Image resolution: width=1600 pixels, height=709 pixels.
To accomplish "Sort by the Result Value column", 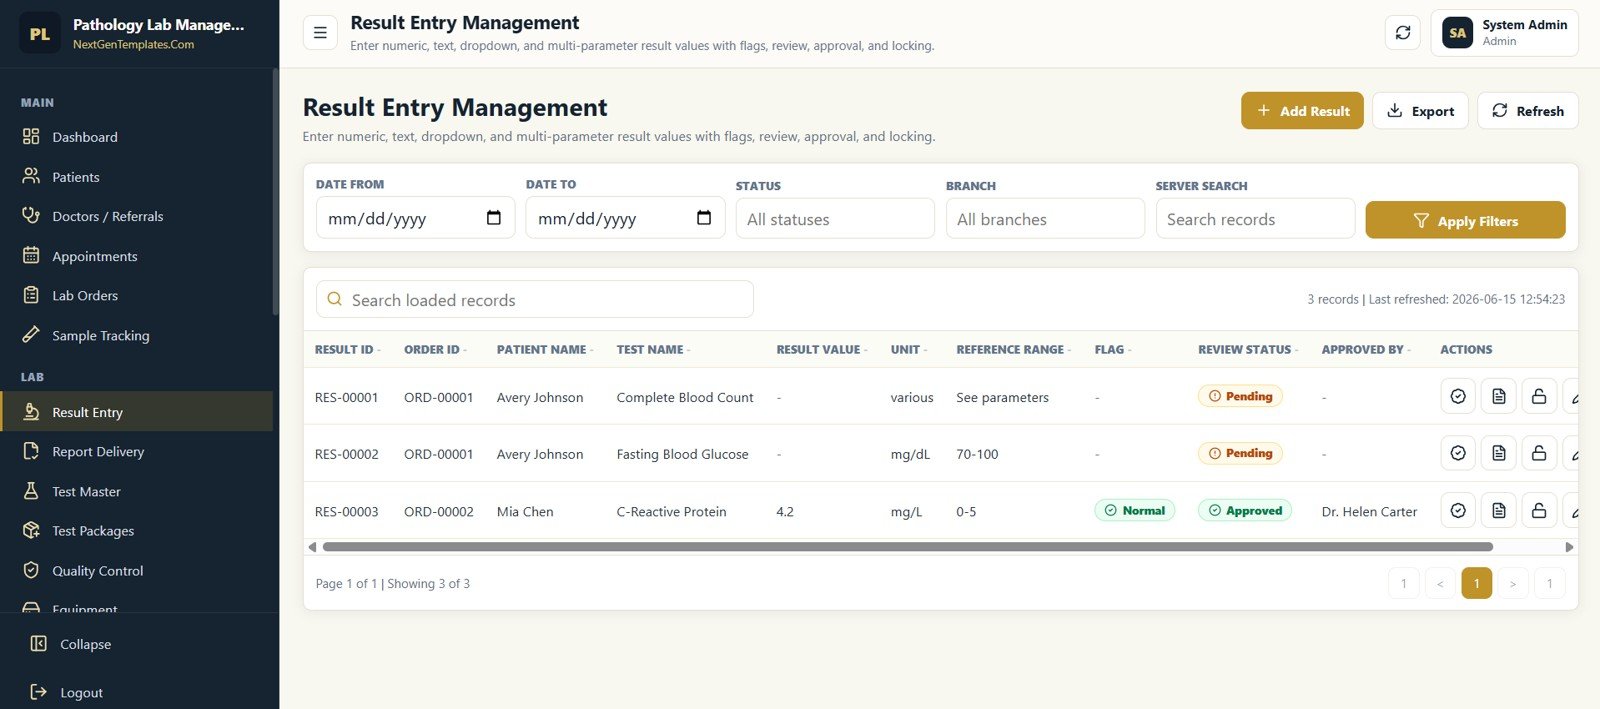I will point(822,349).
